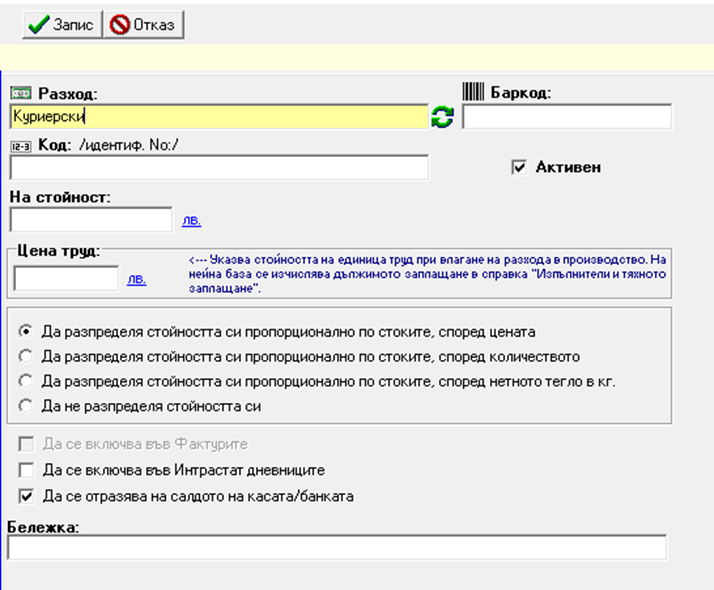Click the Отказ cancel button
714x590 pixels.
pyautogui.click(x=144, y=25)
